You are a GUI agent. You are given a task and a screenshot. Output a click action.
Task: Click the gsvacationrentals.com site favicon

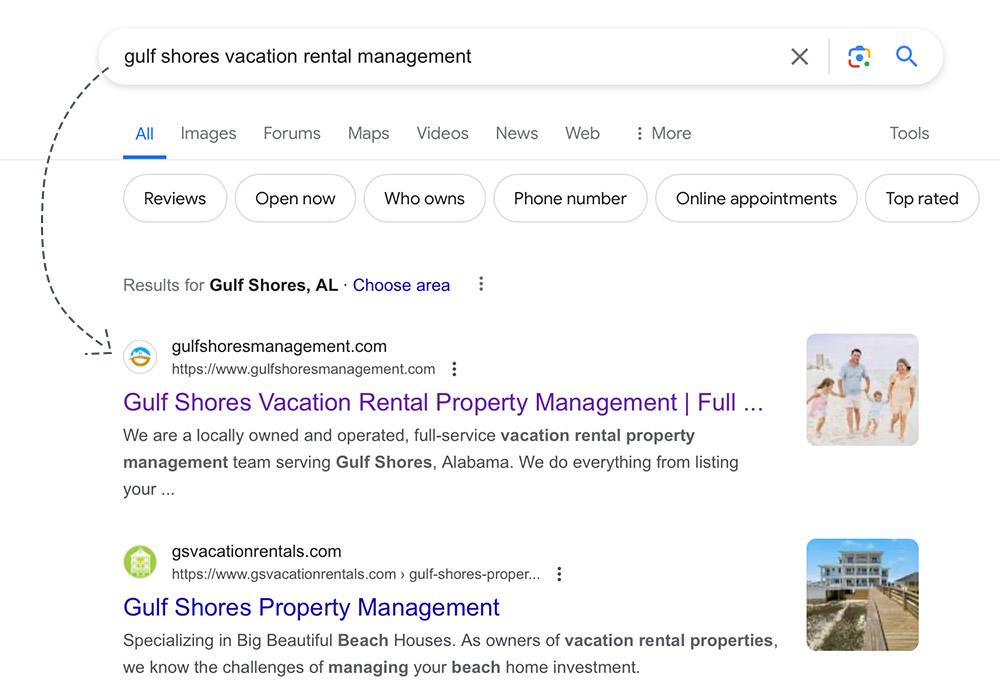click(140, 562)
